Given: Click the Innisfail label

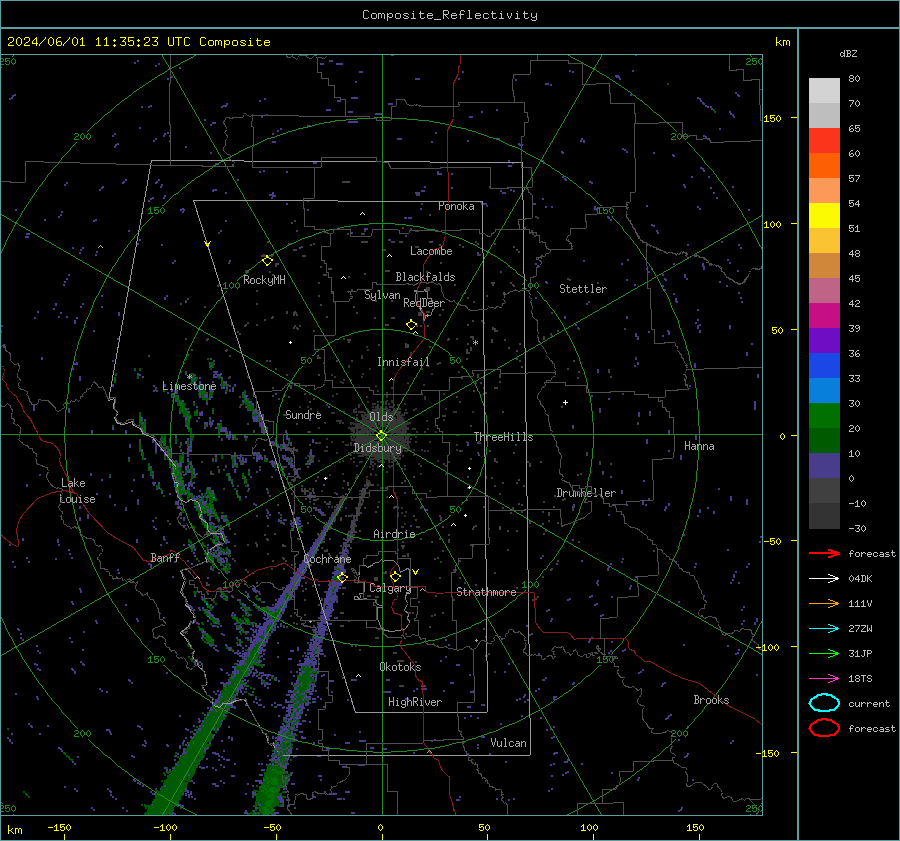Looking at the screenshot, I should point(403,362).
